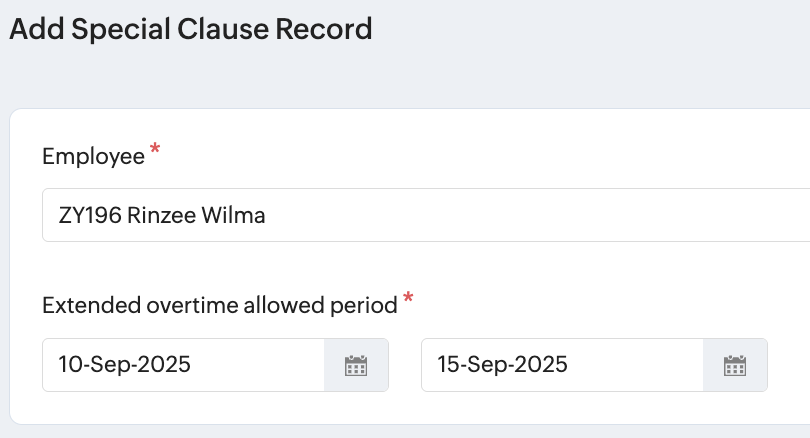This screenshot has width=810, height=438.
Task: Click the red asterisk beside overtime period
Action: [408, 300]
